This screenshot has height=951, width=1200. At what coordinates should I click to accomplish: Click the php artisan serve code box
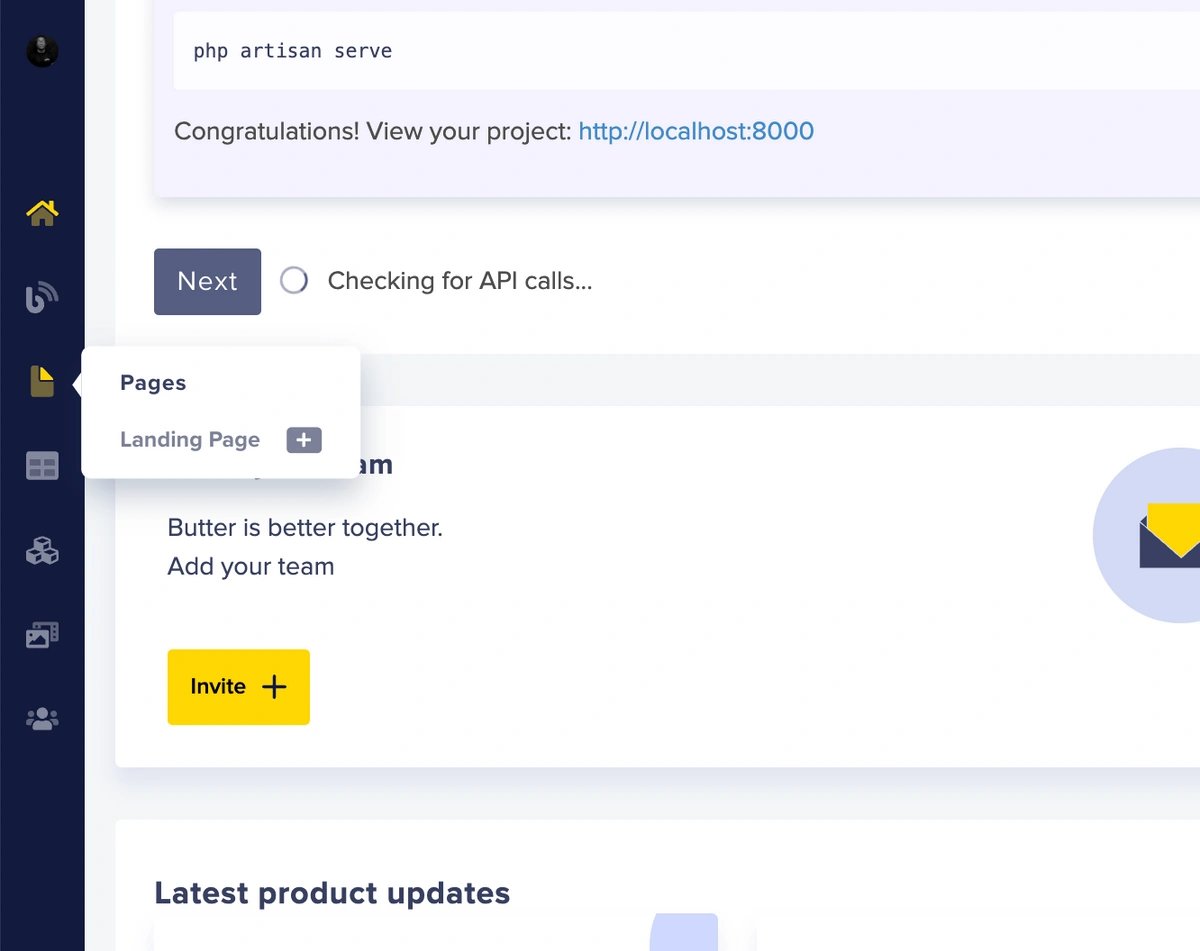pyautogui.click(x=686, y=51)
